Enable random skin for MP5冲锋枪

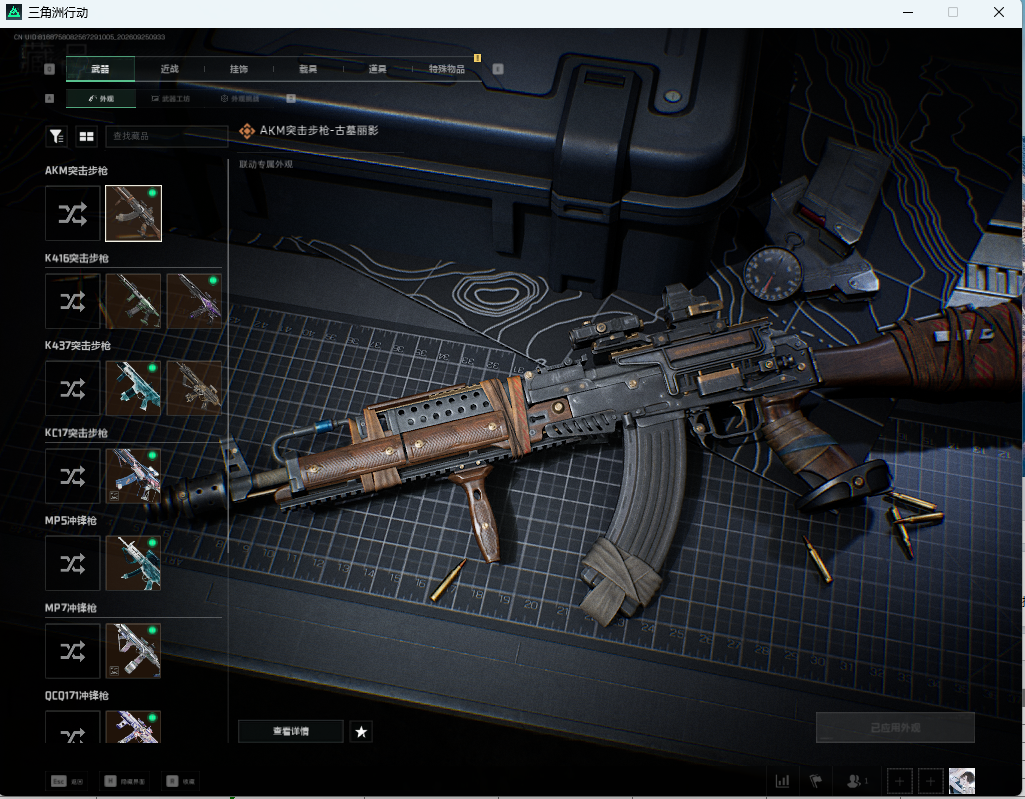pos(73,564)
